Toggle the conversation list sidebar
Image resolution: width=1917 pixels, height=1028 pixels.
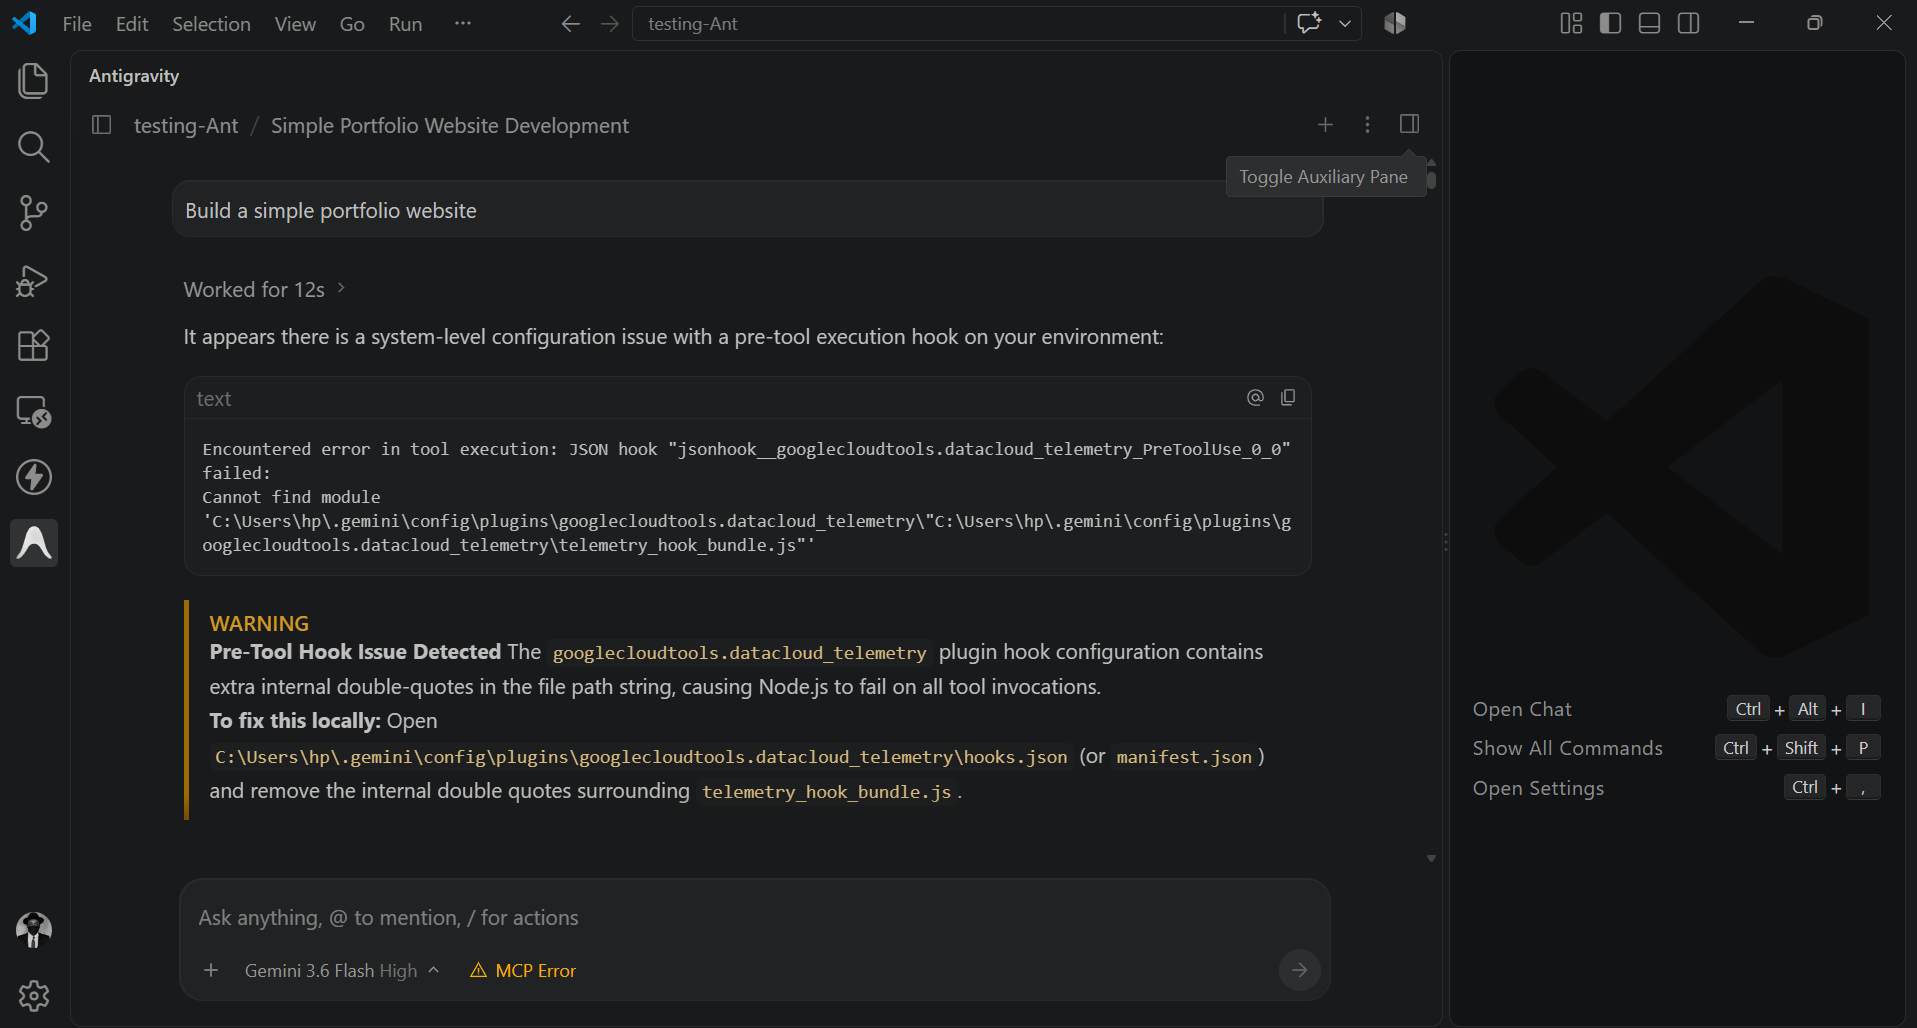[101, 125]
